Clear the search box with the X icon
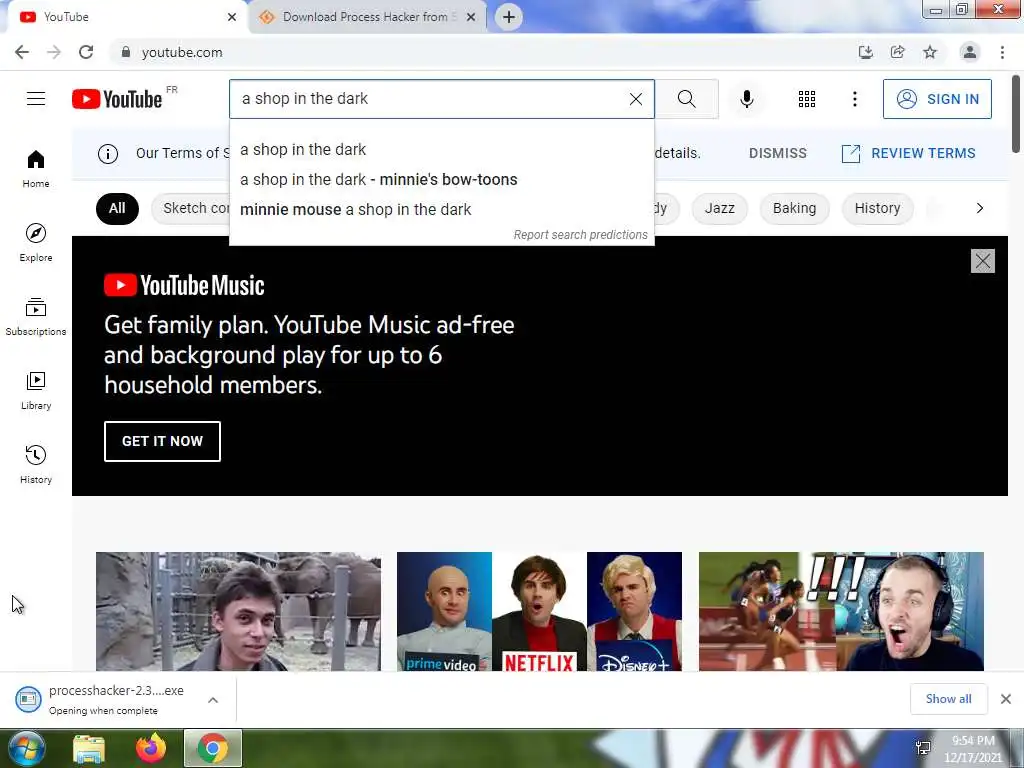 pos(635,99)
